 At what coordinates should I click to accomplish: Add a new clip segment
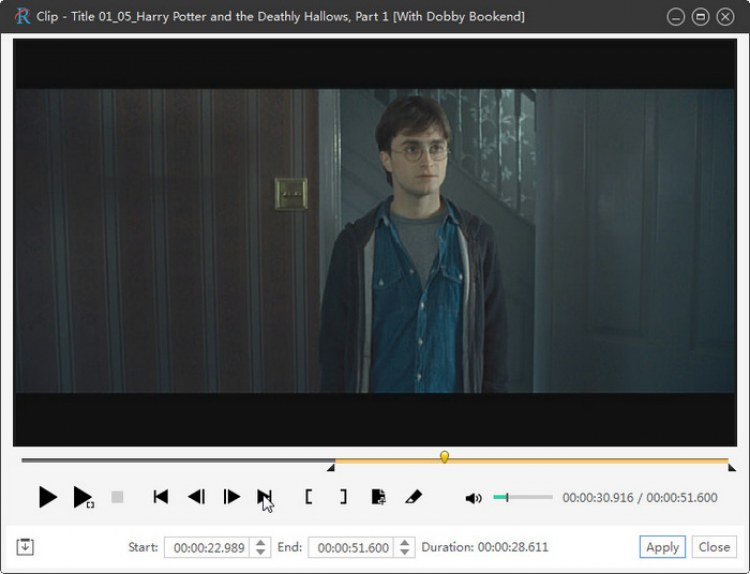pyautogui.click(x=378, y=497)
